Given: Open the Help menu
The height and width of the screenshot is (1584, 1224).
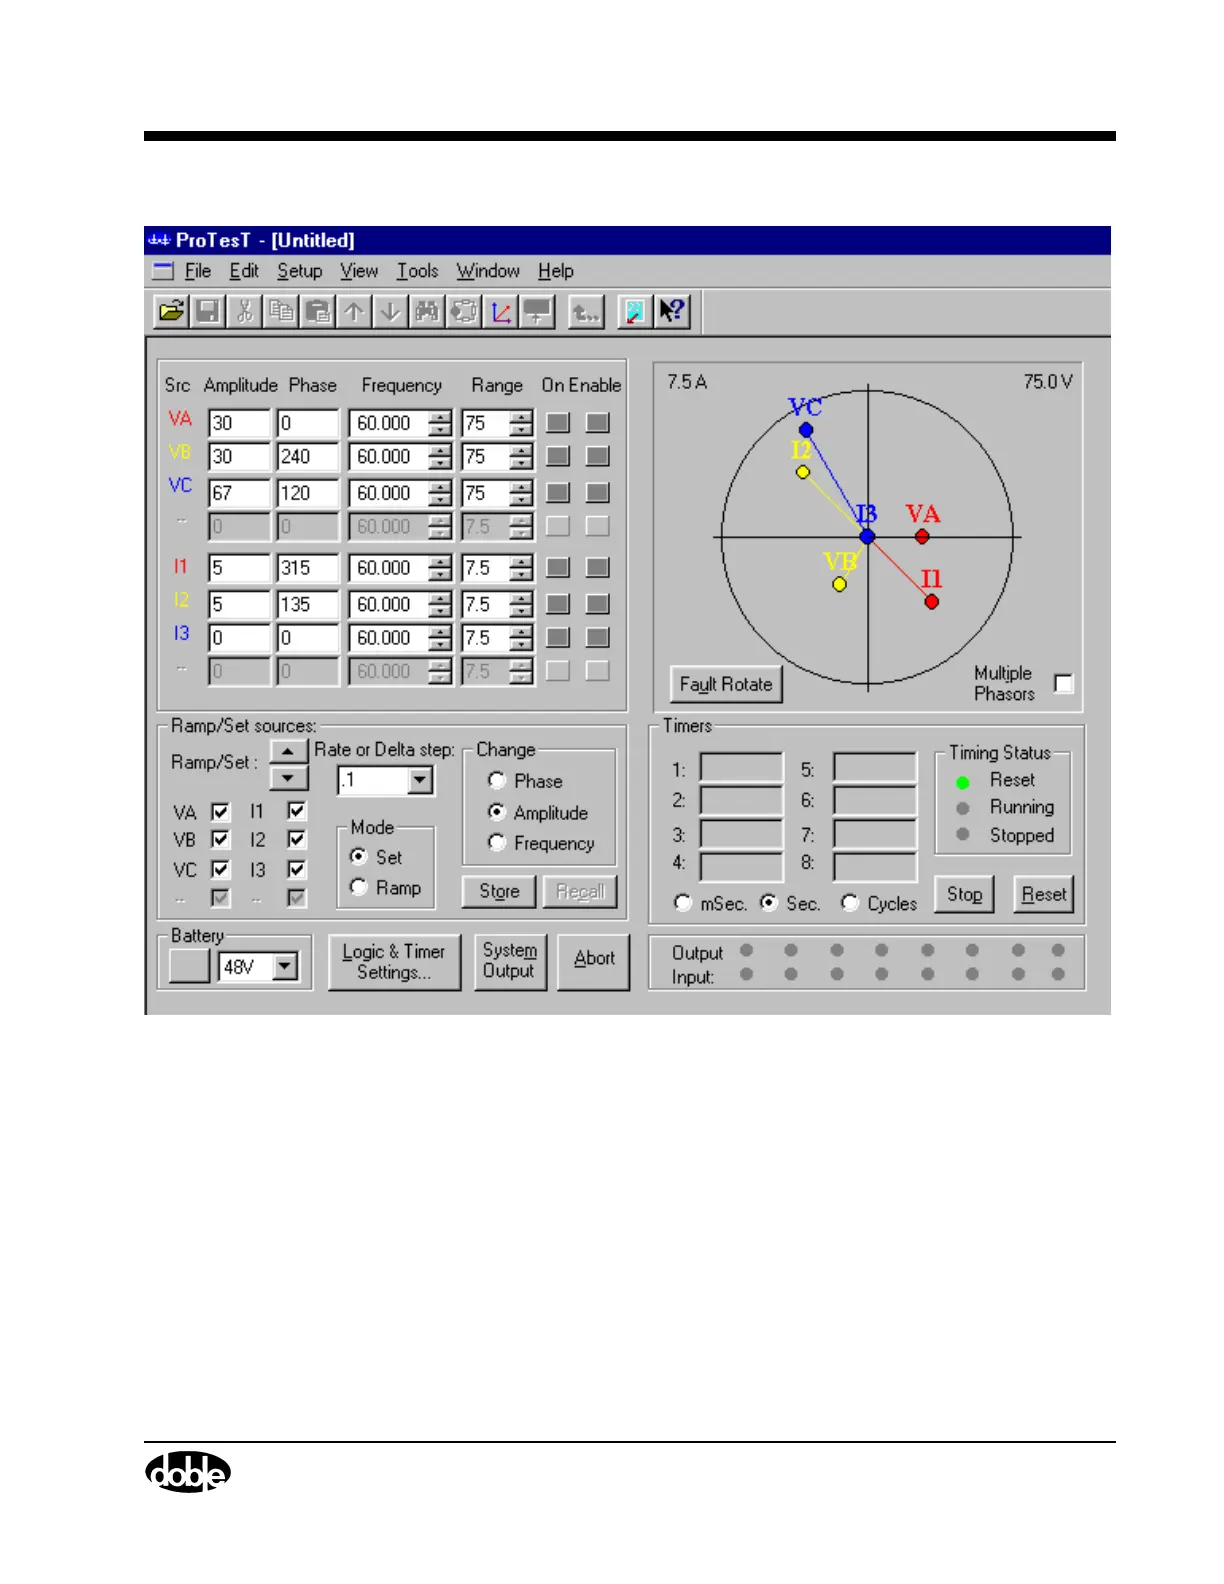Looking at the screenshot, I should point(556,271).
